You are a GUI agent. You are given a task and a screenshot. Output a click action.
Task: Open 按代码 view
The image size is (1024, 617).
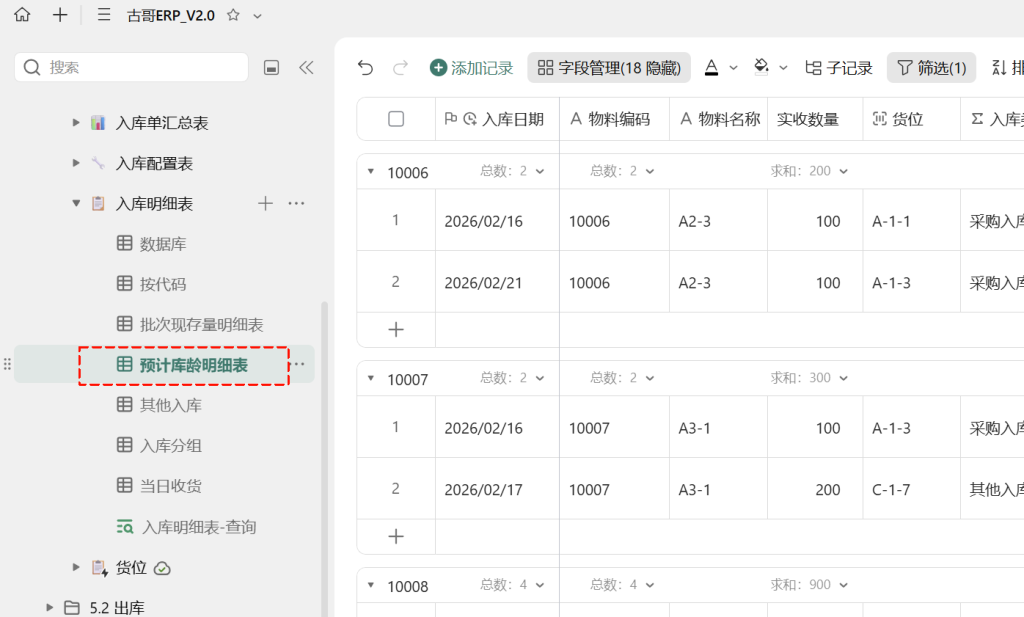(x=163, y=284)
